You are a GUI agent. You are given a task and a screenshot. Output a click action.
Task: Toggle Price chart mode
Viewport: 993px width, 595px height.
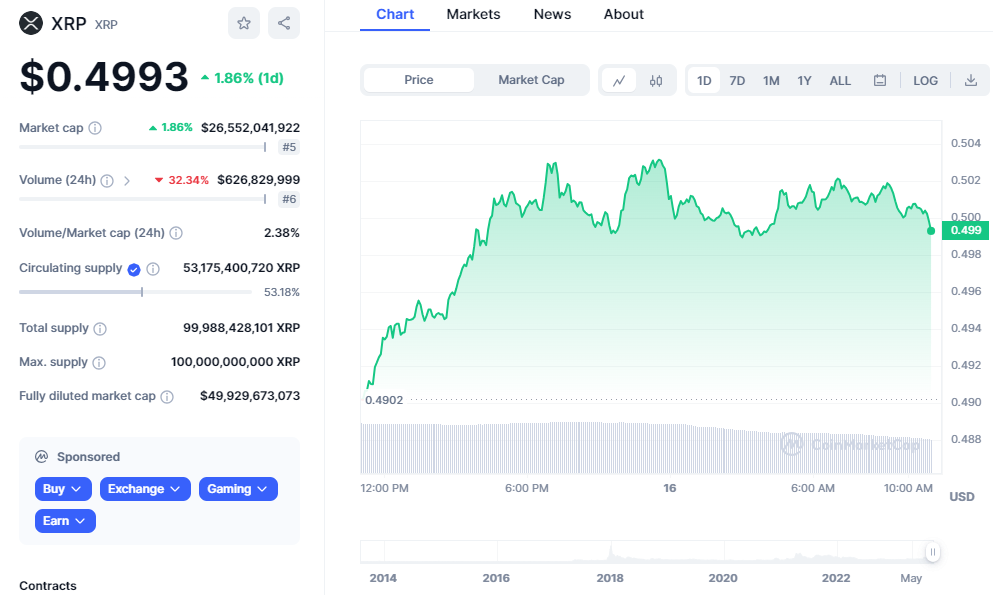[419, 80]
